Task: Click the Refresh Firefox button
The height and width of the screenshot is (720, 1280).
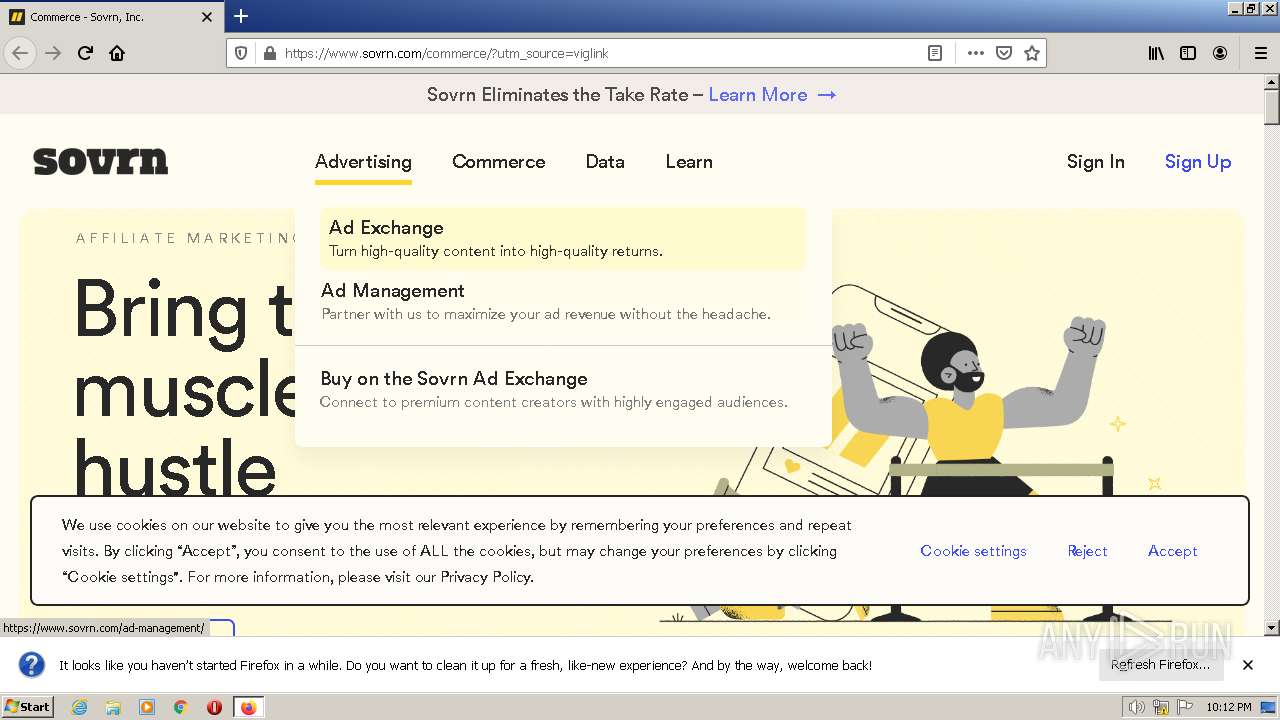Action: point(1160,665)
